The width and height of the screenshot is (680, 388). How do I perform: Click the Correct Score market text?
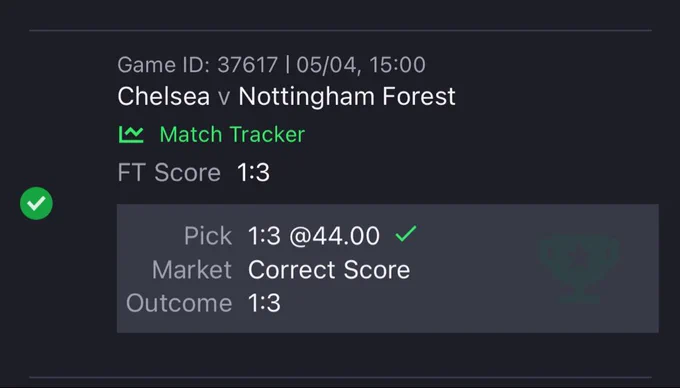point(329,270)
